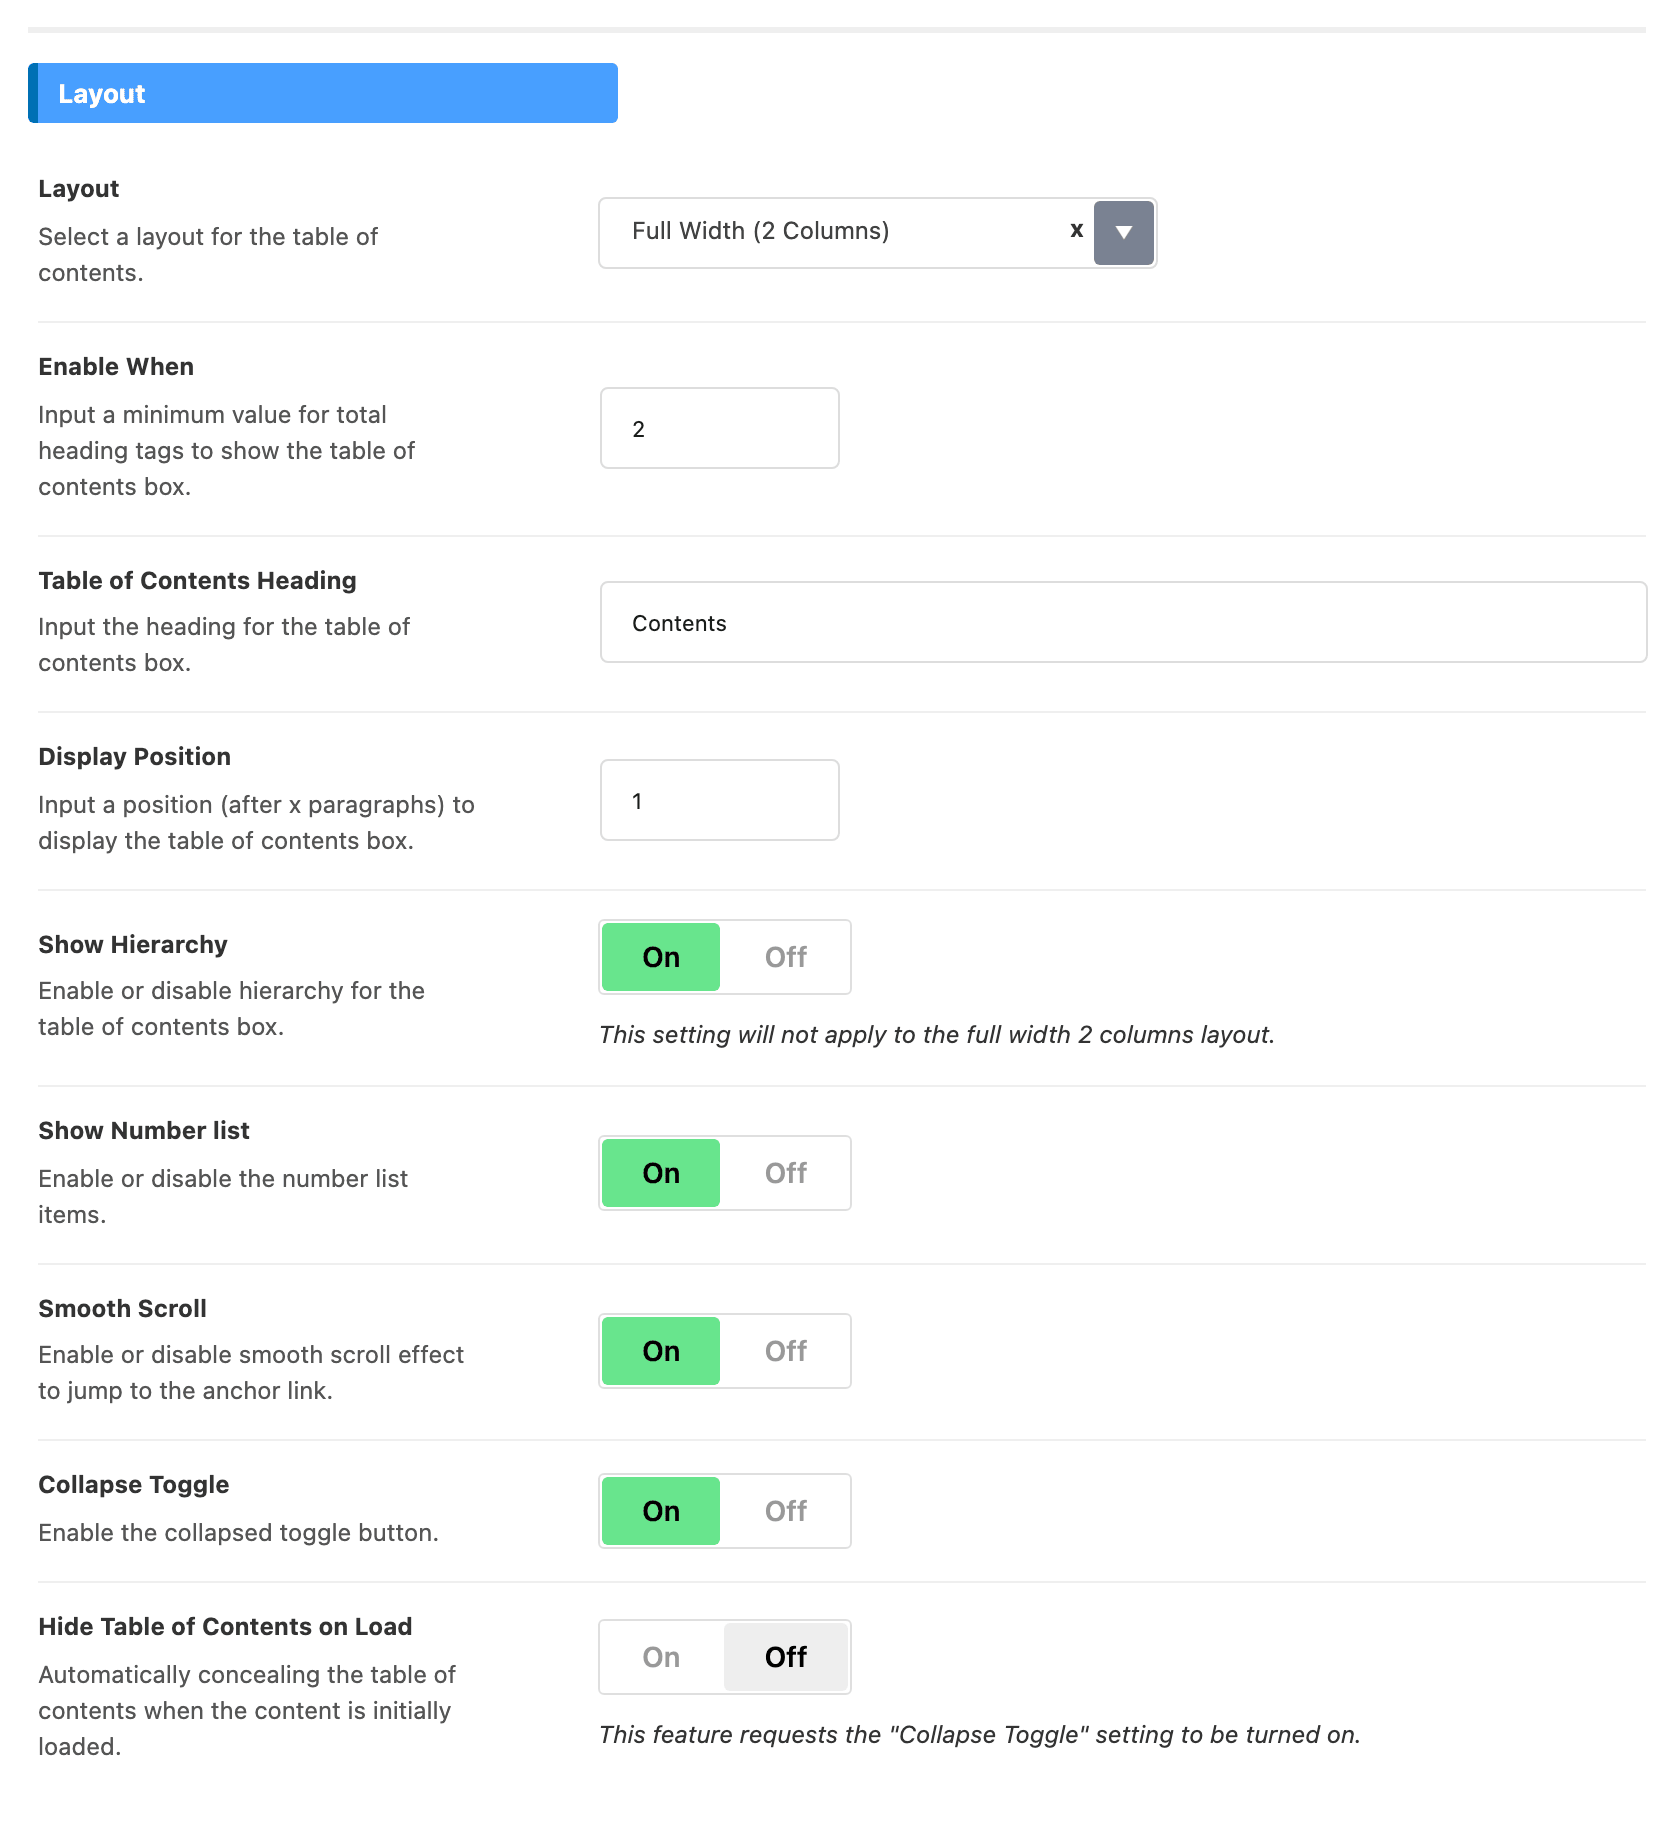The height and width of the screenshot is (1822, 1674).
Task: Click the 'Enable When' setting label
Action: click(x=116, y=367)
